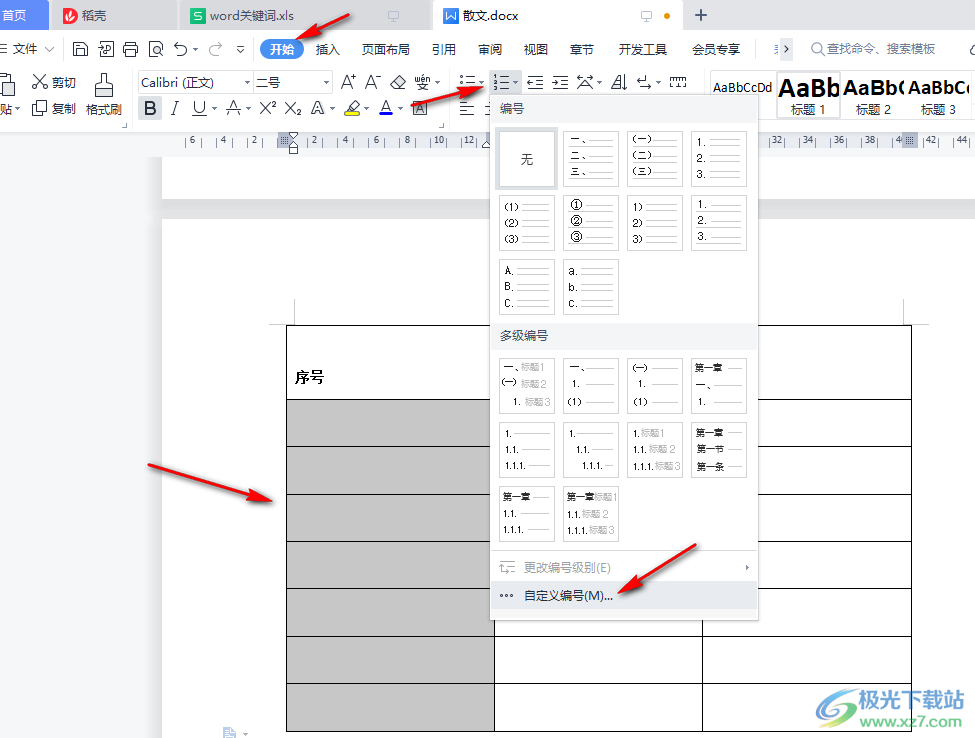
Task: Select circled numbering style ①②③
Action: tap(590, 222)
